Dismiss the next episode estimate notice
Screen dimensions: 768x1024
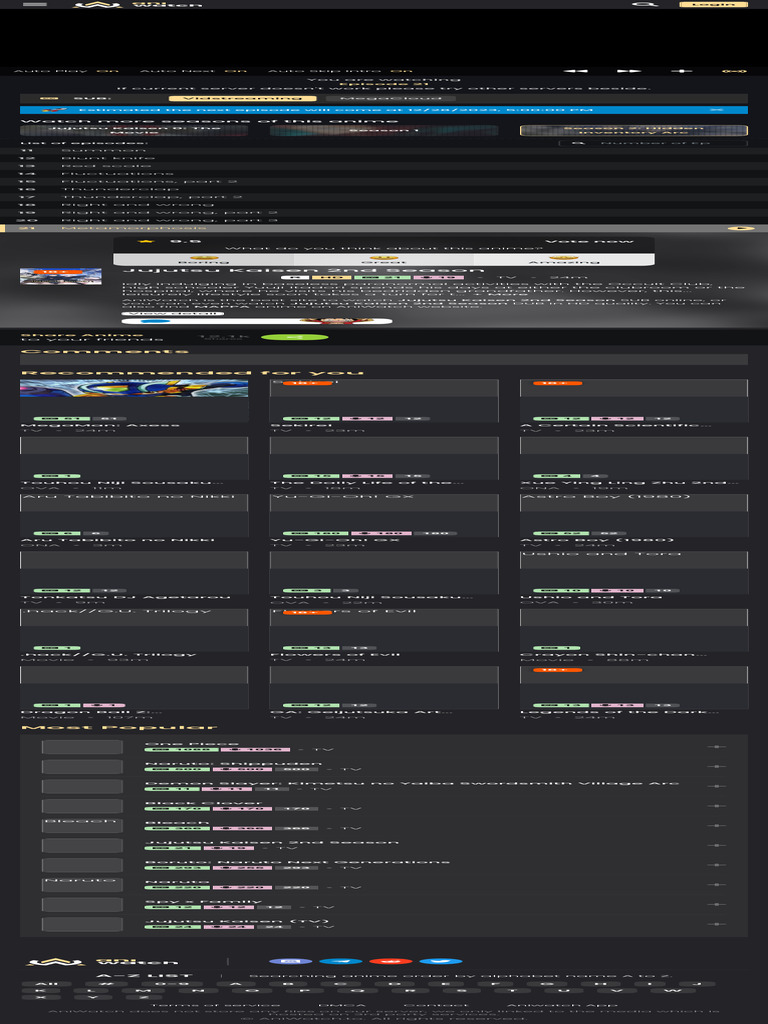click(x=716, y=110)
